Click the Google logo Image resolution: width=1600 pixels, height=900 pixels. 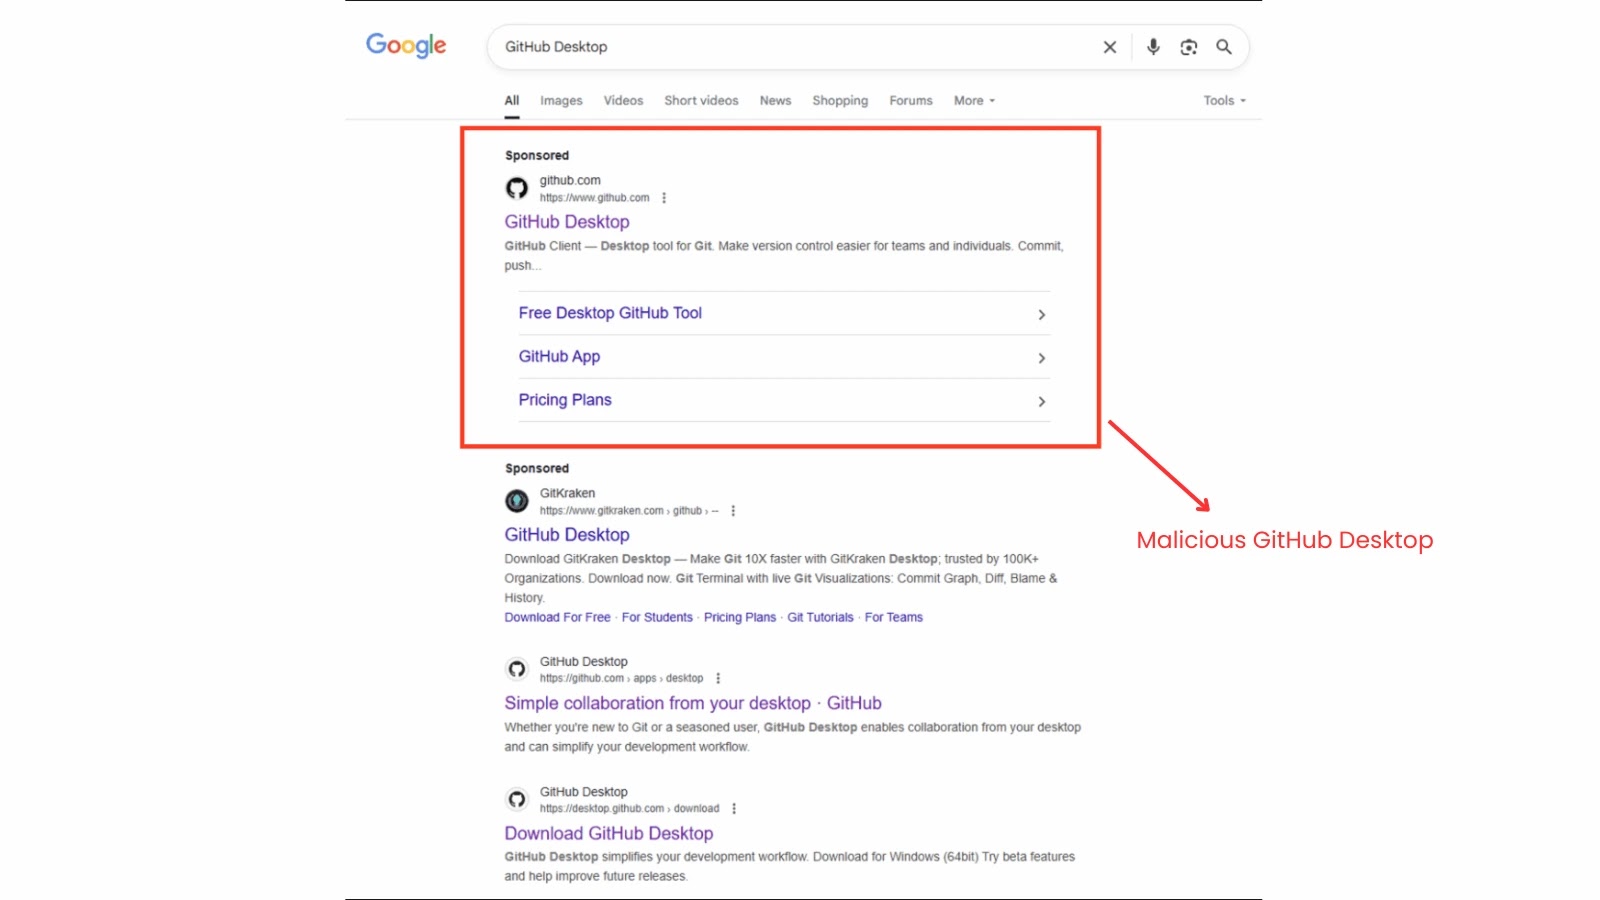405,45
